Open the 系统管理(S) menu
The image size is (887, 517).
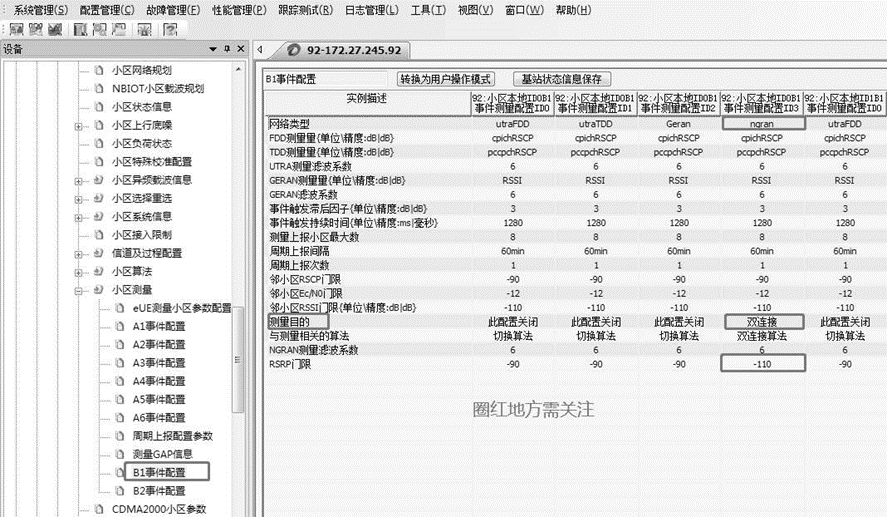41,10
